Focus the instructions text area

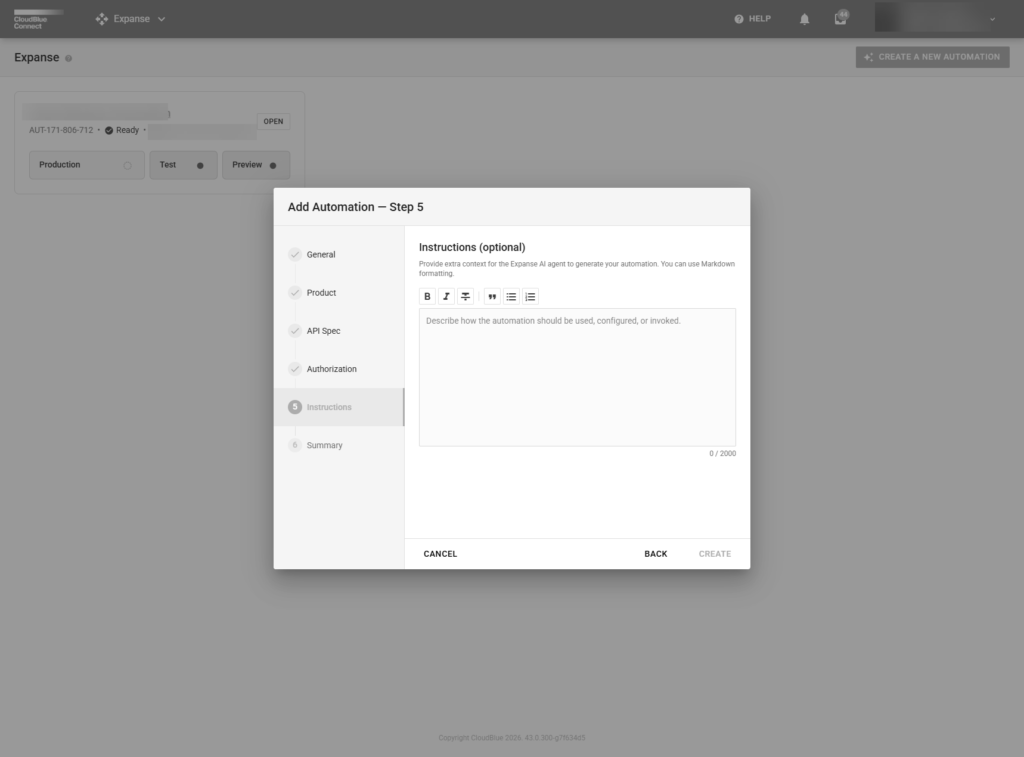click(577, 378)
